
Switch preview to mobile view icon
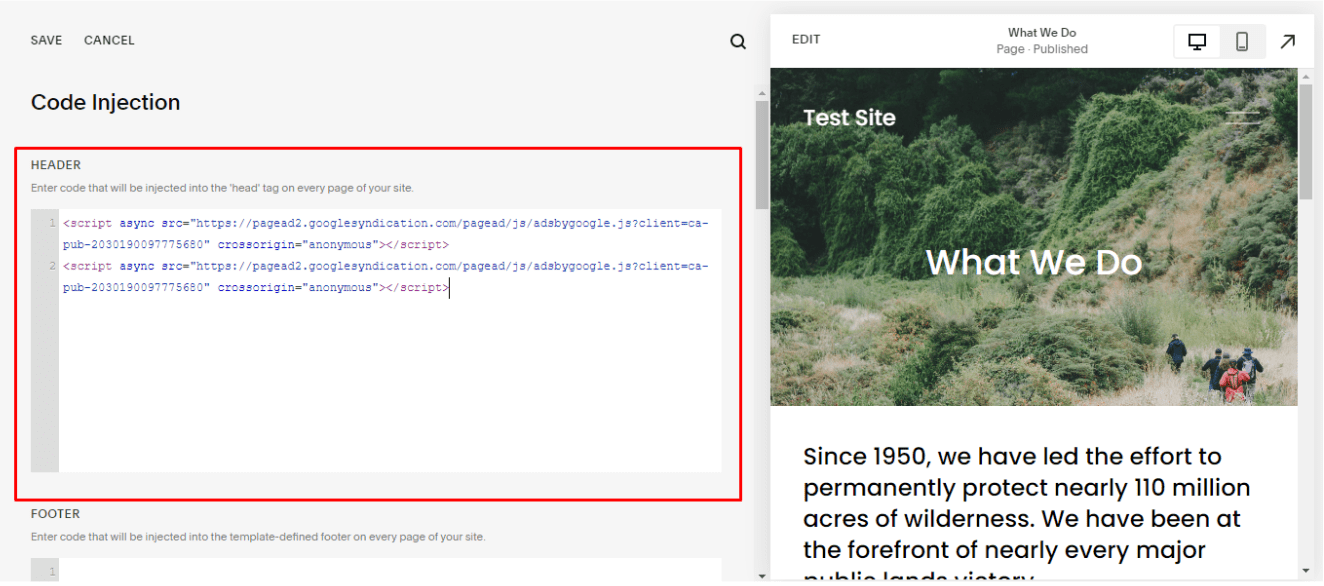pyautogui.click(x=1242, y=42)
